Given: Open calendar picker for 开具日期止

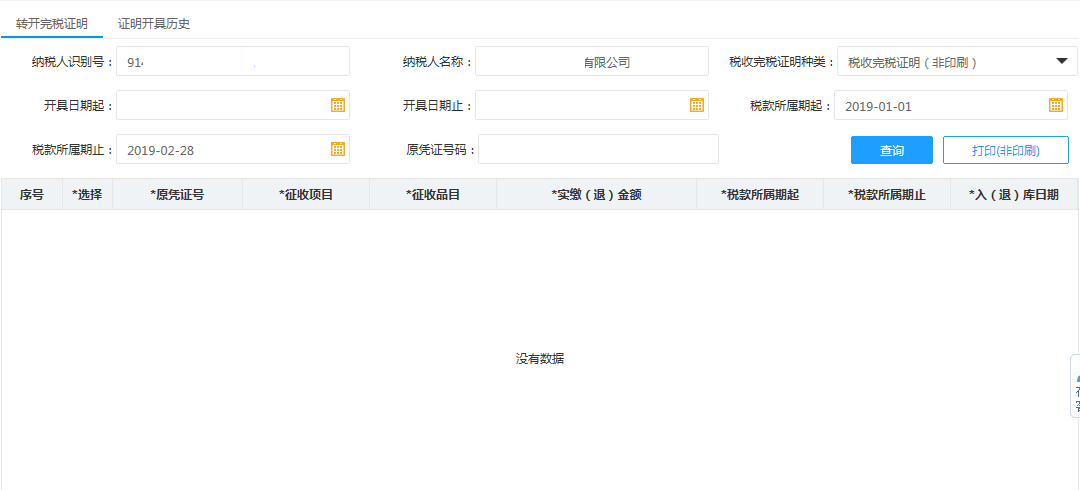Looking at the screenshot, I should 696,105.
